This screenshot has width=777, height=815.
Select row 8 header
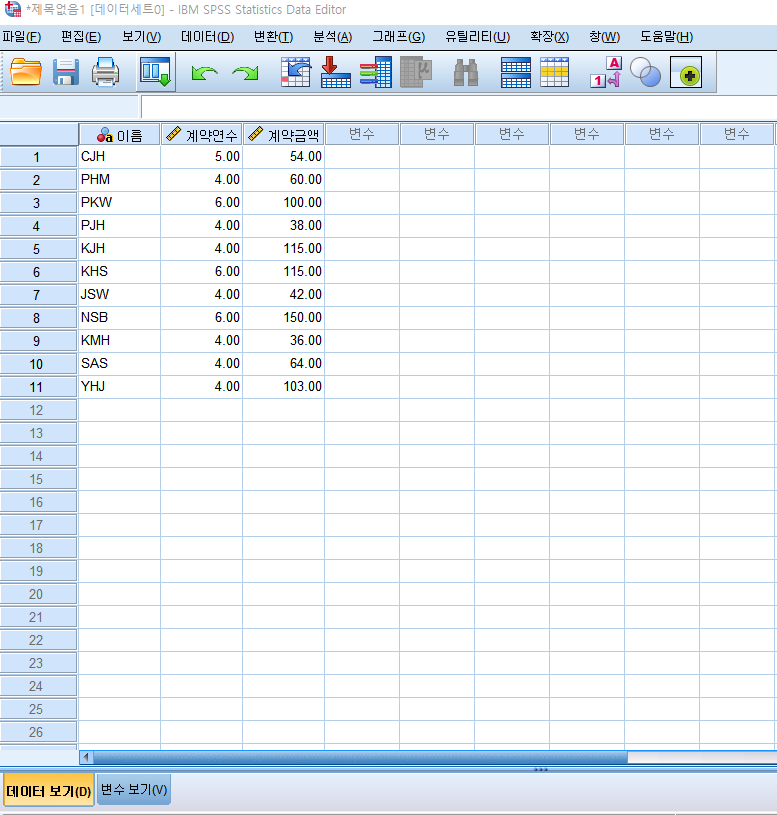click(38, 318)
